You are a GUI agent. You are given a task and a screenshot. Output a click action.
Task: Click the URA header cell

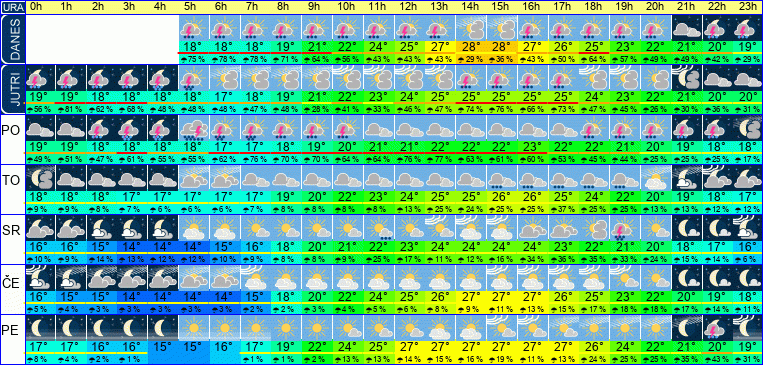click(12, 7)
